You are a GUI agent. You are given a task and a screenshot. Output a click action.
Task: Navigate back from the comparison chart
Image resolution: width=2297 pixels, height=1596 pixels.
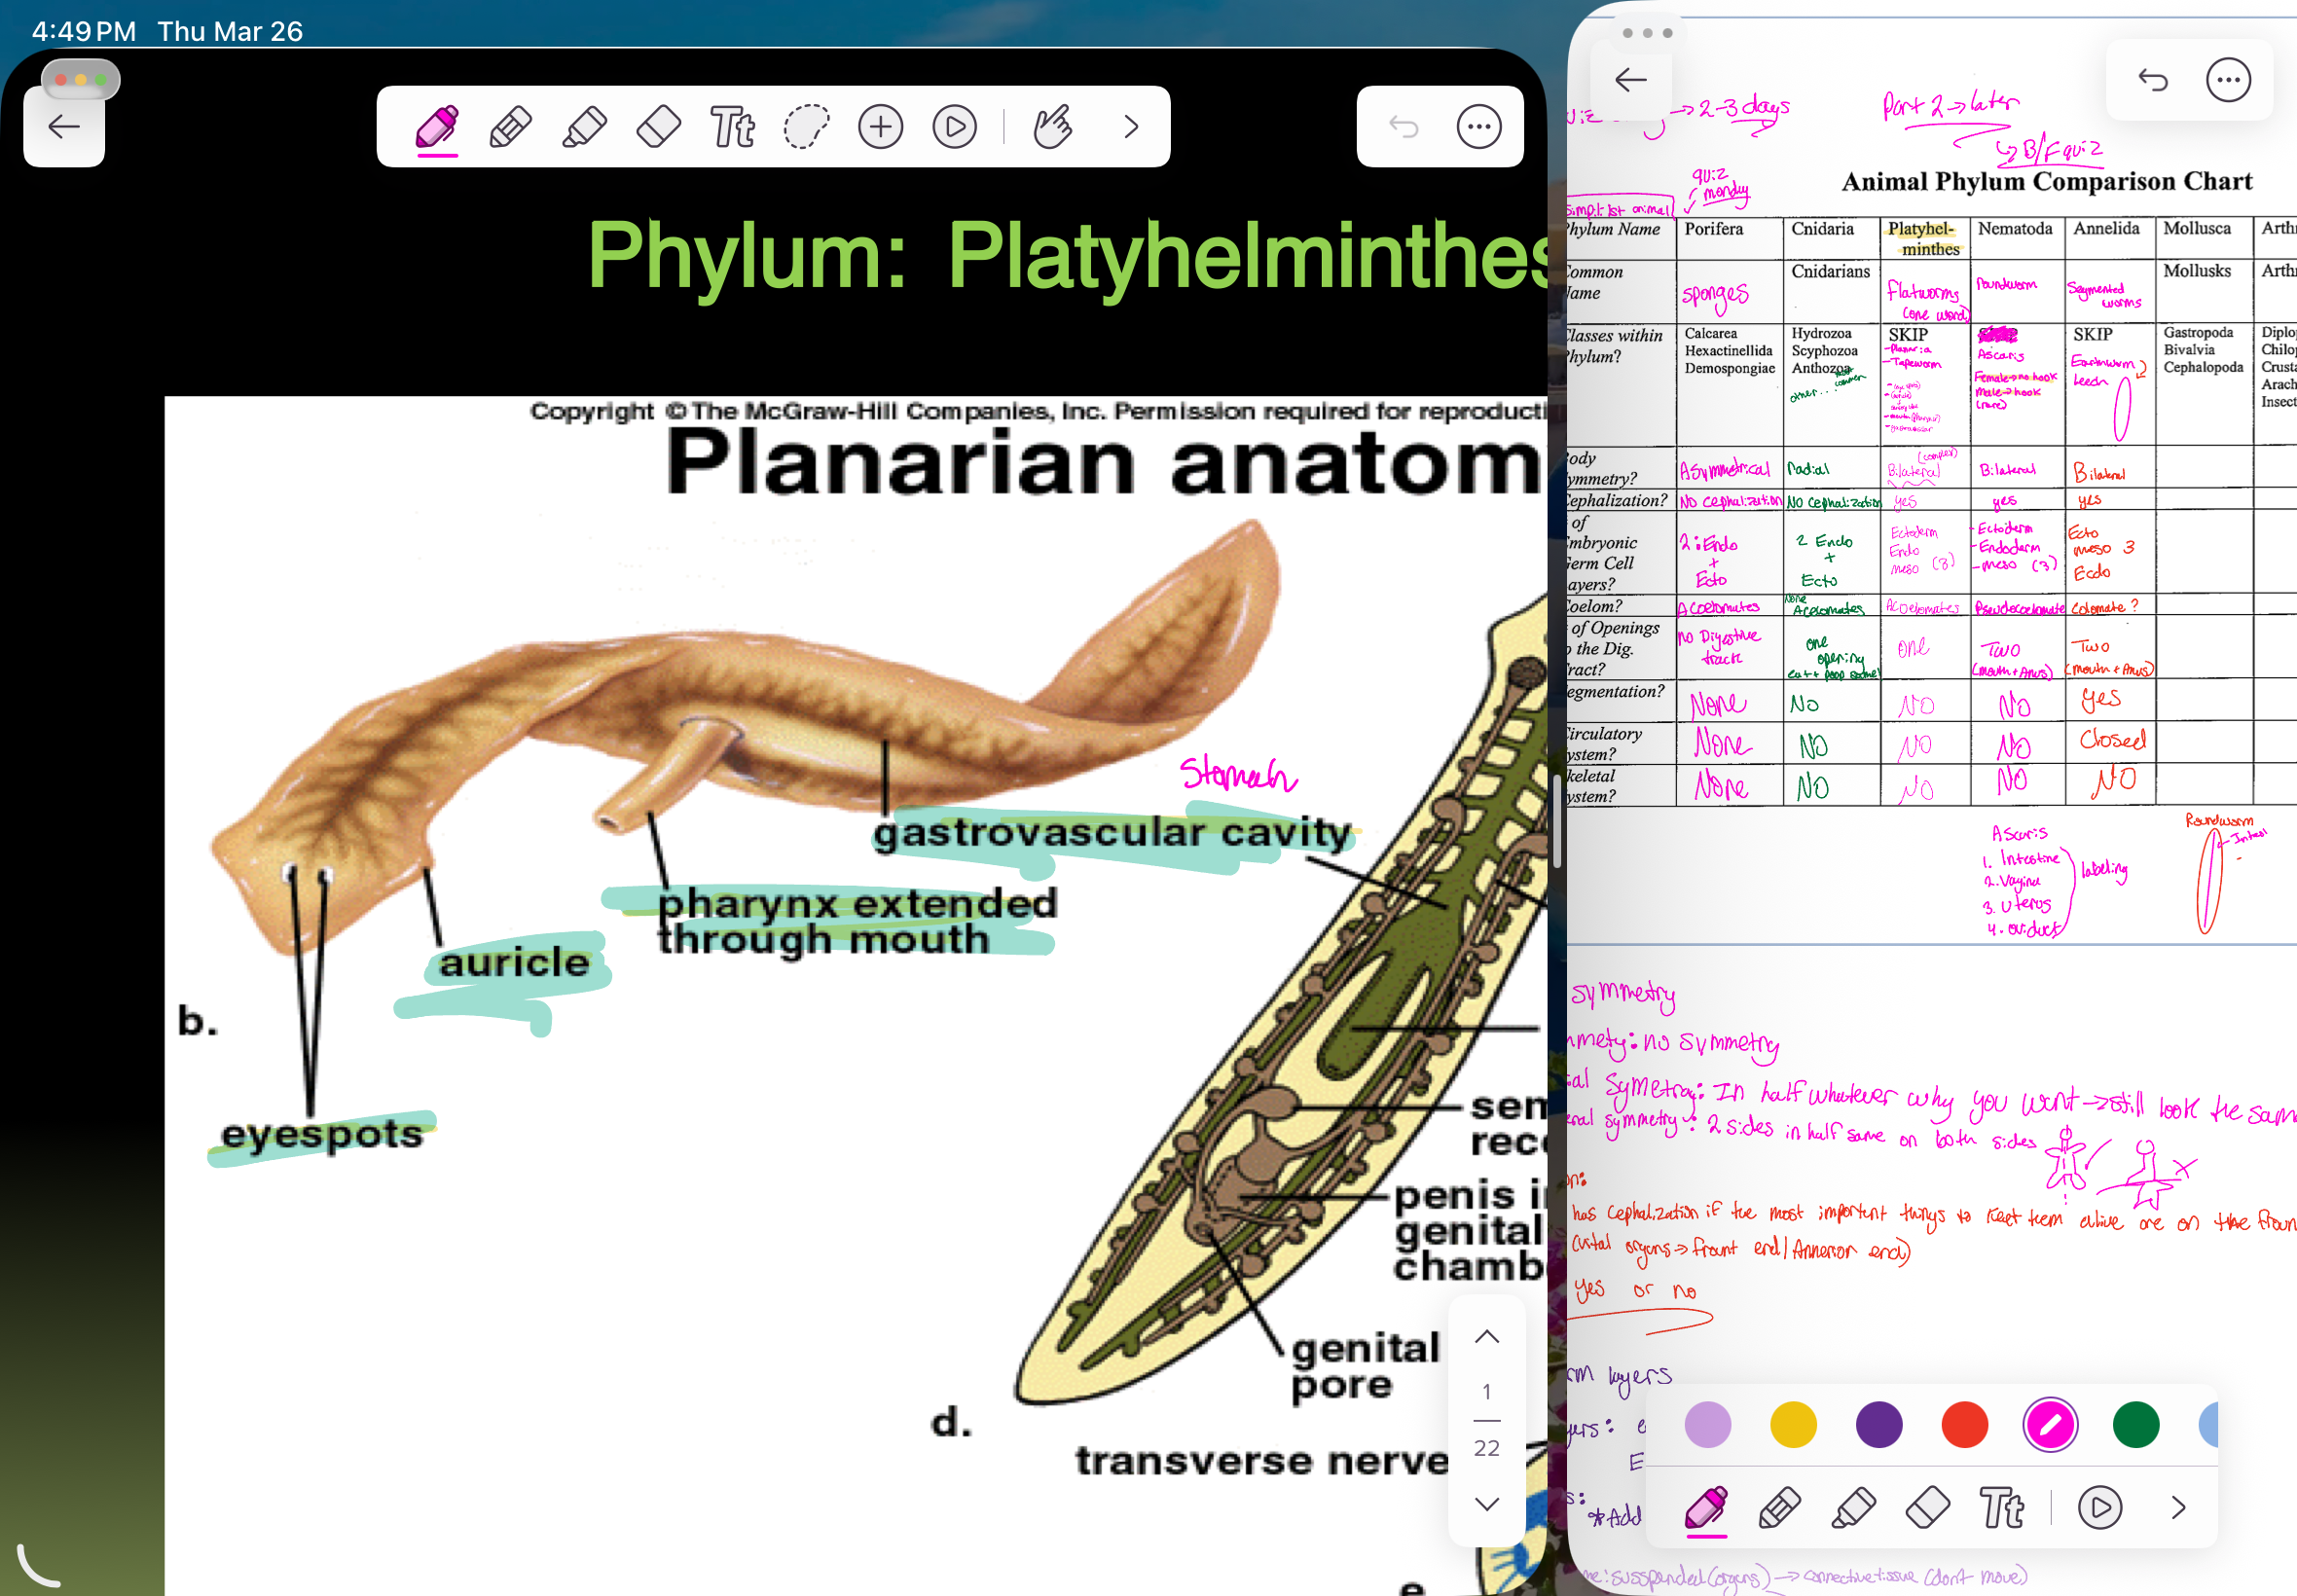(1630, 80)
